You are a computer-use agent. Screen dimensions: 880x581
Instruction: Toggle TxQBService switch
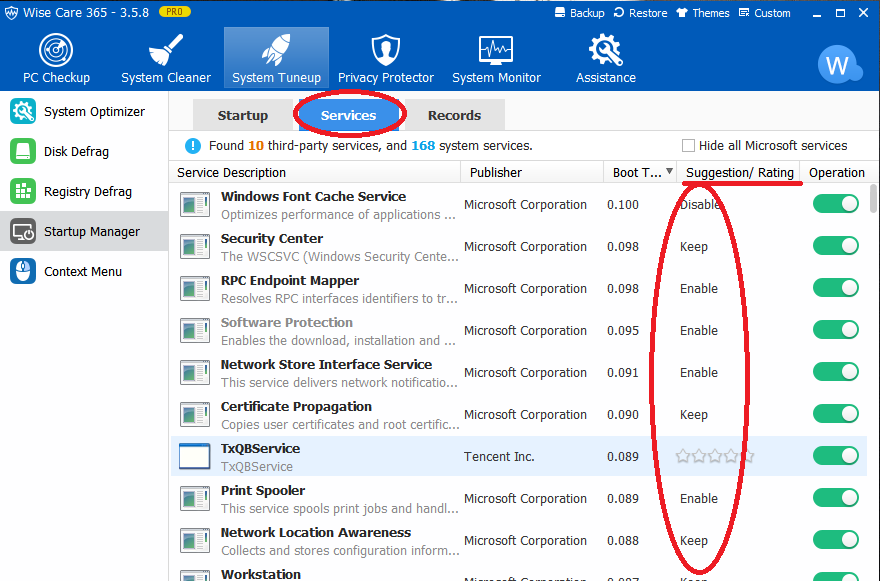click(x=836, y=456)
